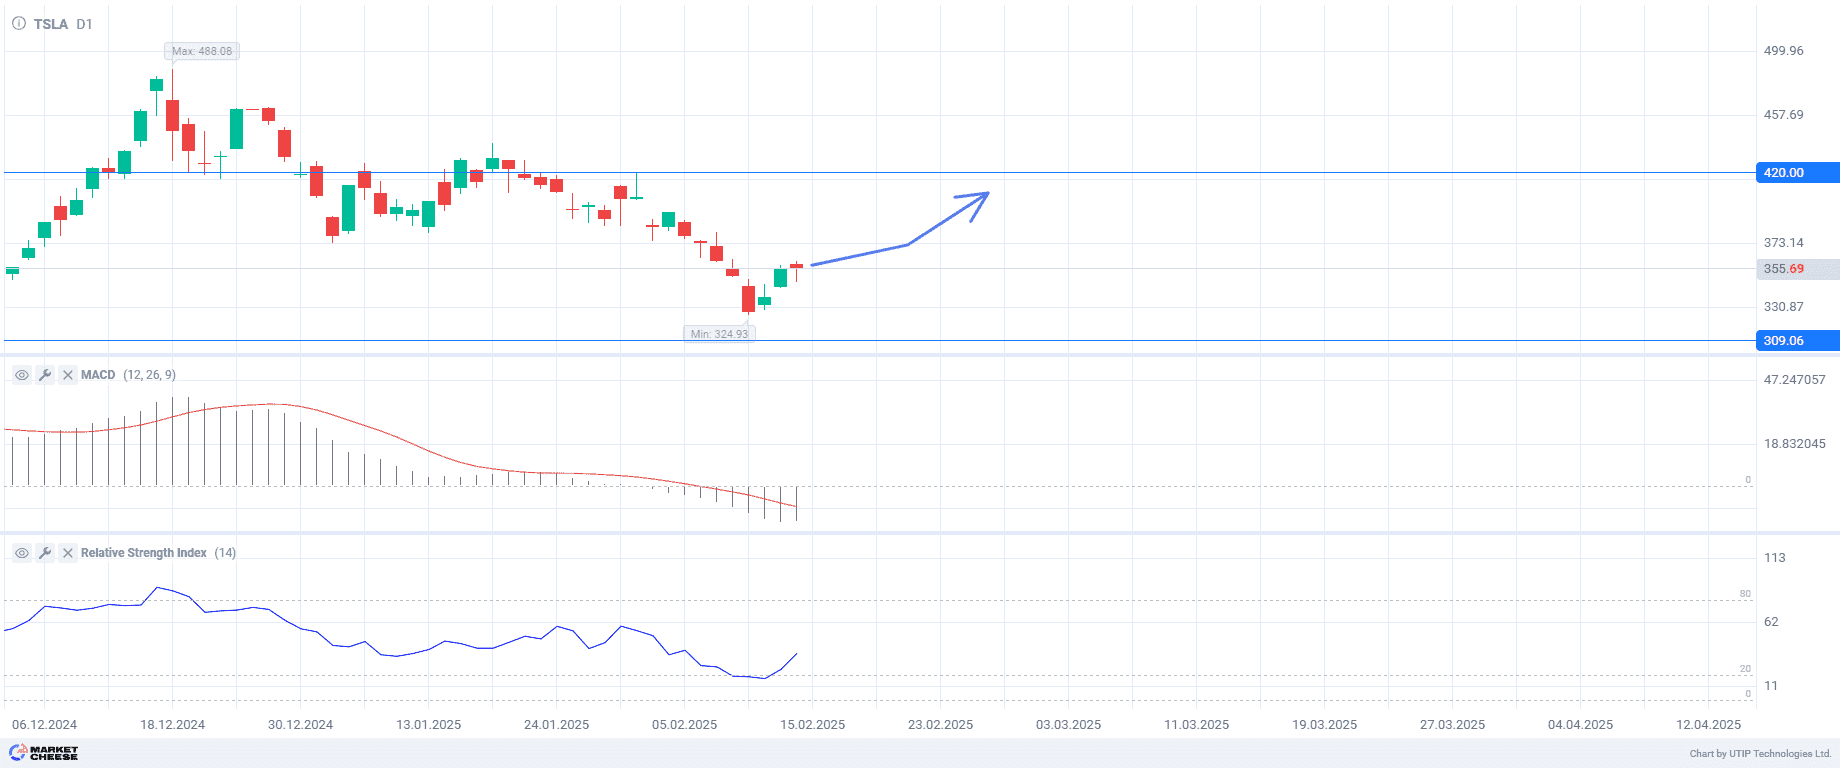Click the 27.03.2025 date label

[1453, 725]
